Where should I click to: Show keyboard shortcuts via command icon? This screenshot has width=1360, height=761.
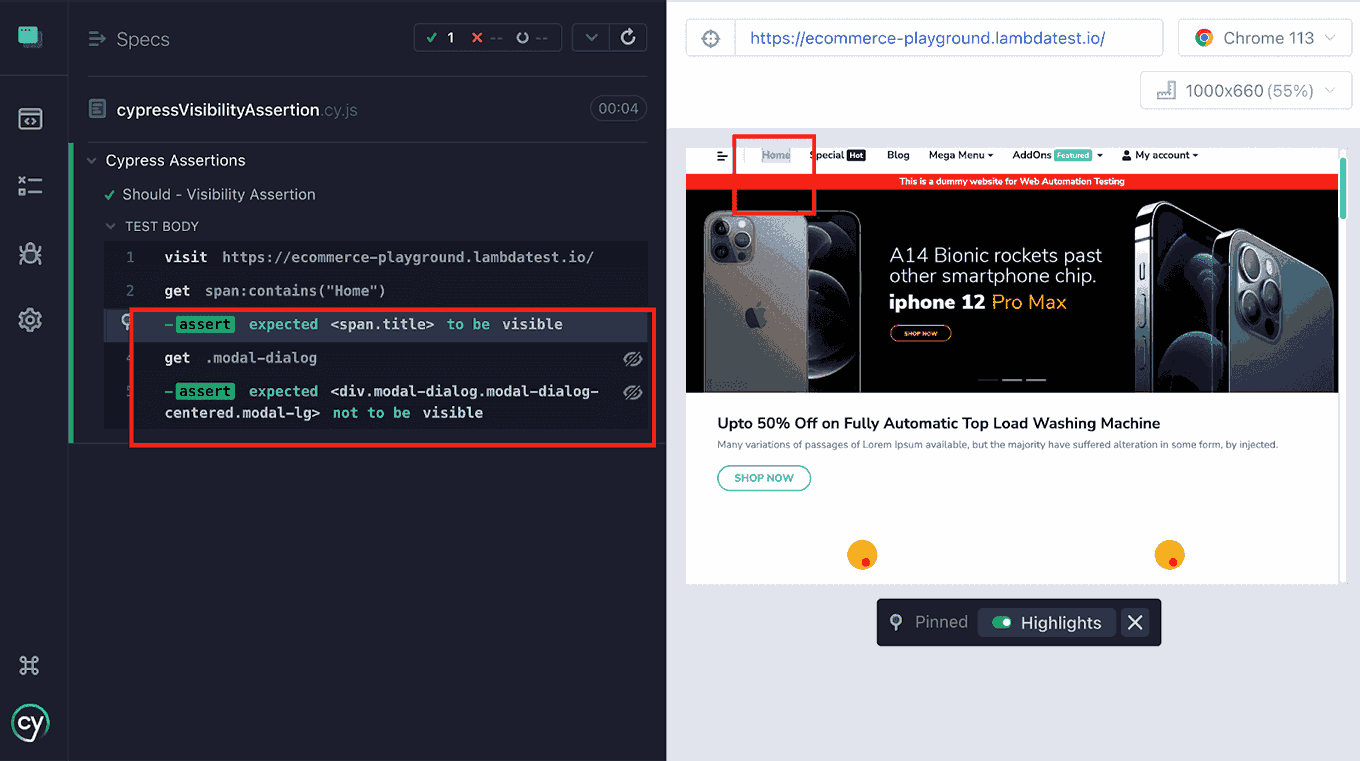28,665
